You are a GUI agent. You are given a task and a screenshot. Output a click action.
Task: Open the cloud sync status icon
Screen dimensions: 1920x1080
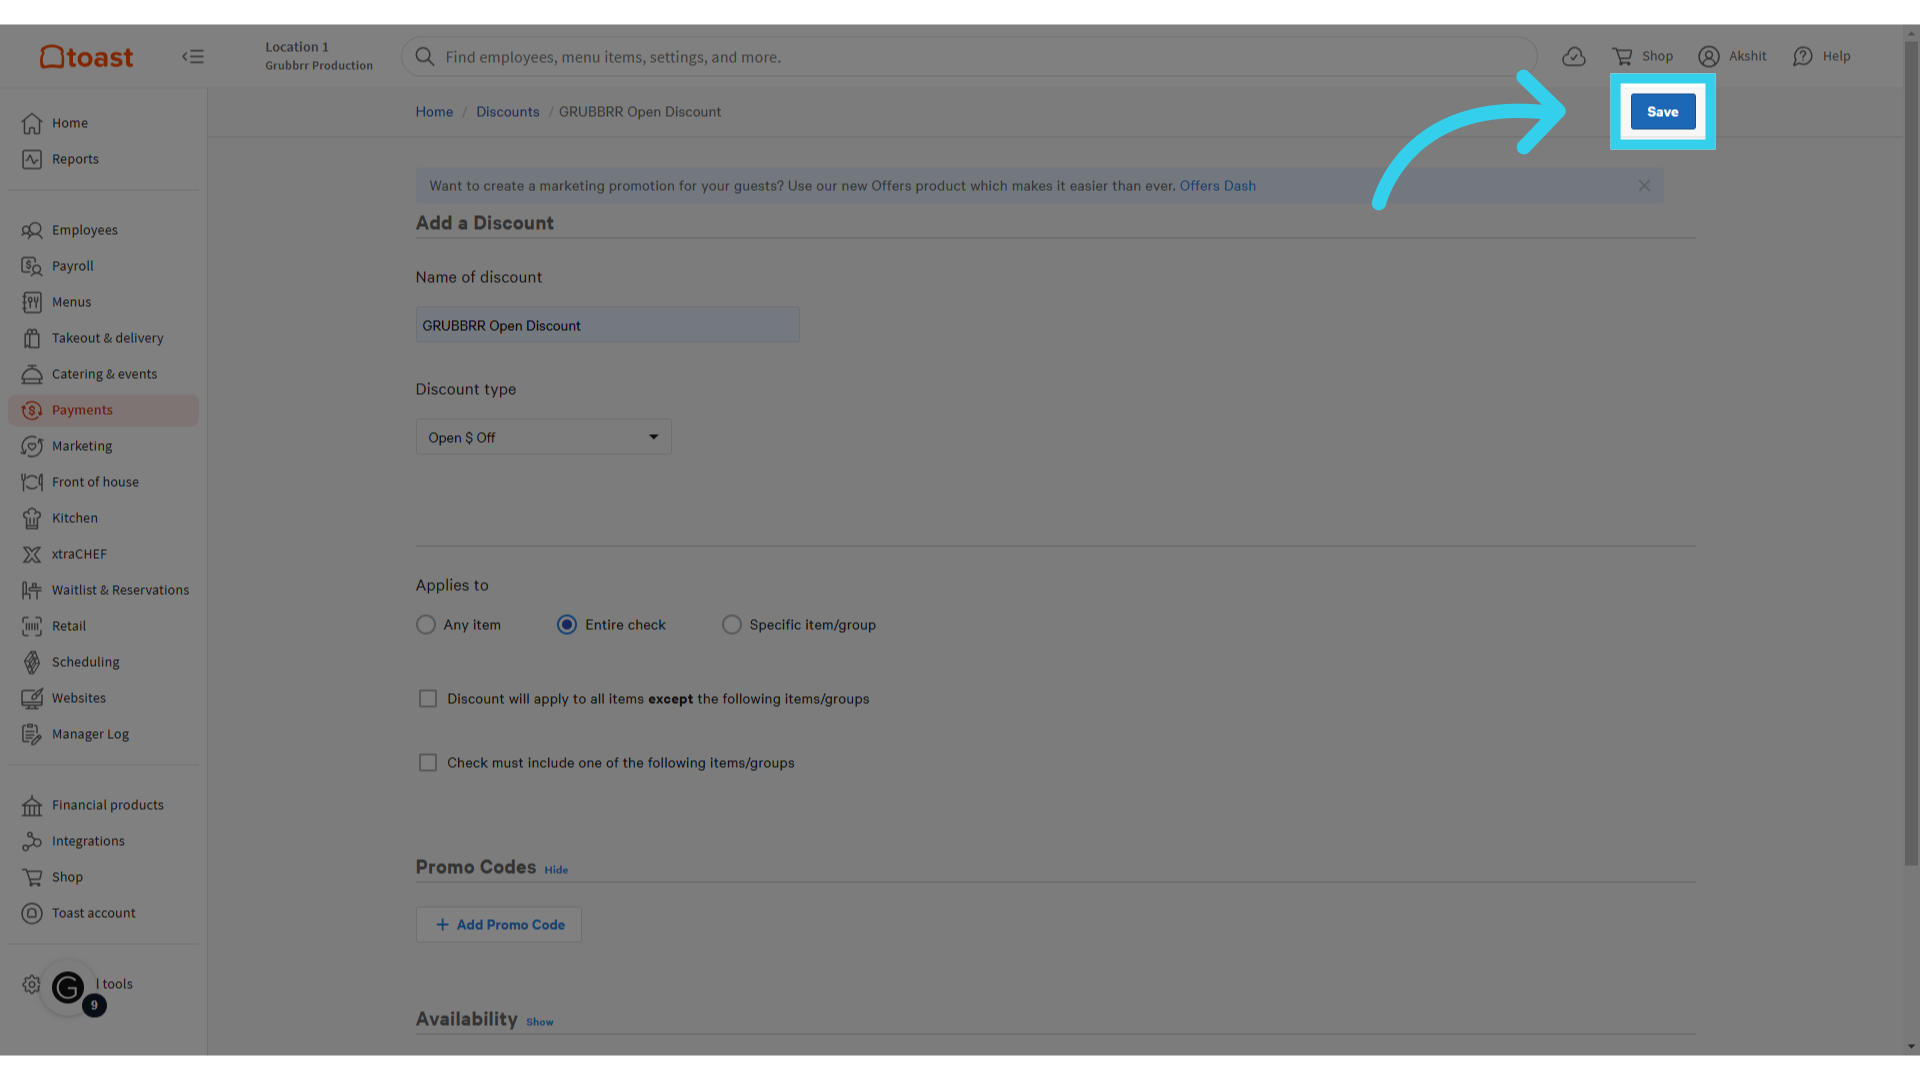pos(1574,57)
